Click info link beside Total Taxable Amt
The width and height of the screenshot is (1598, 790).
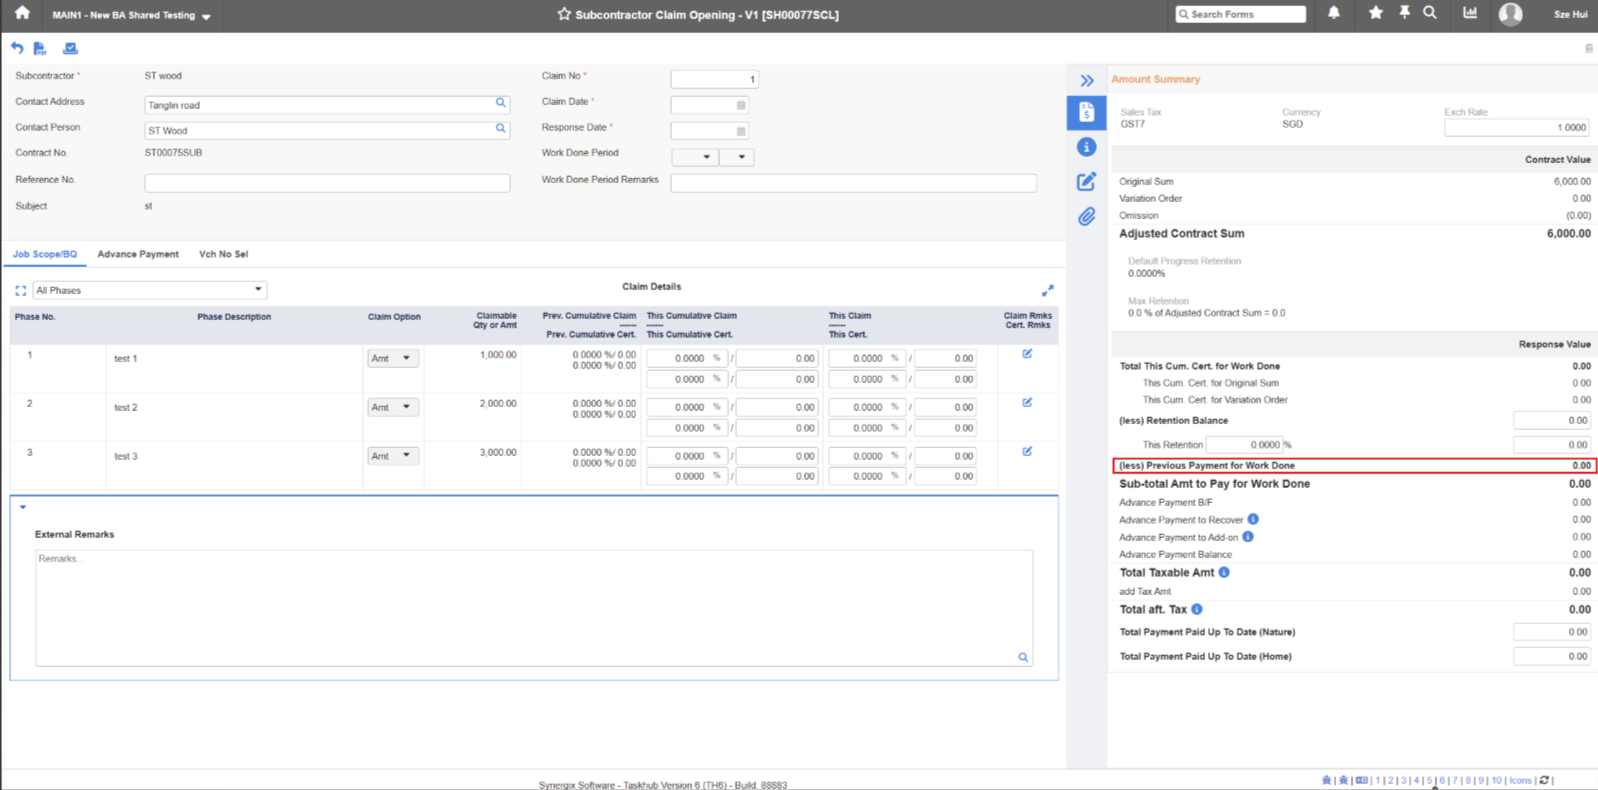pyautogui.click(x=1224, y=573)
